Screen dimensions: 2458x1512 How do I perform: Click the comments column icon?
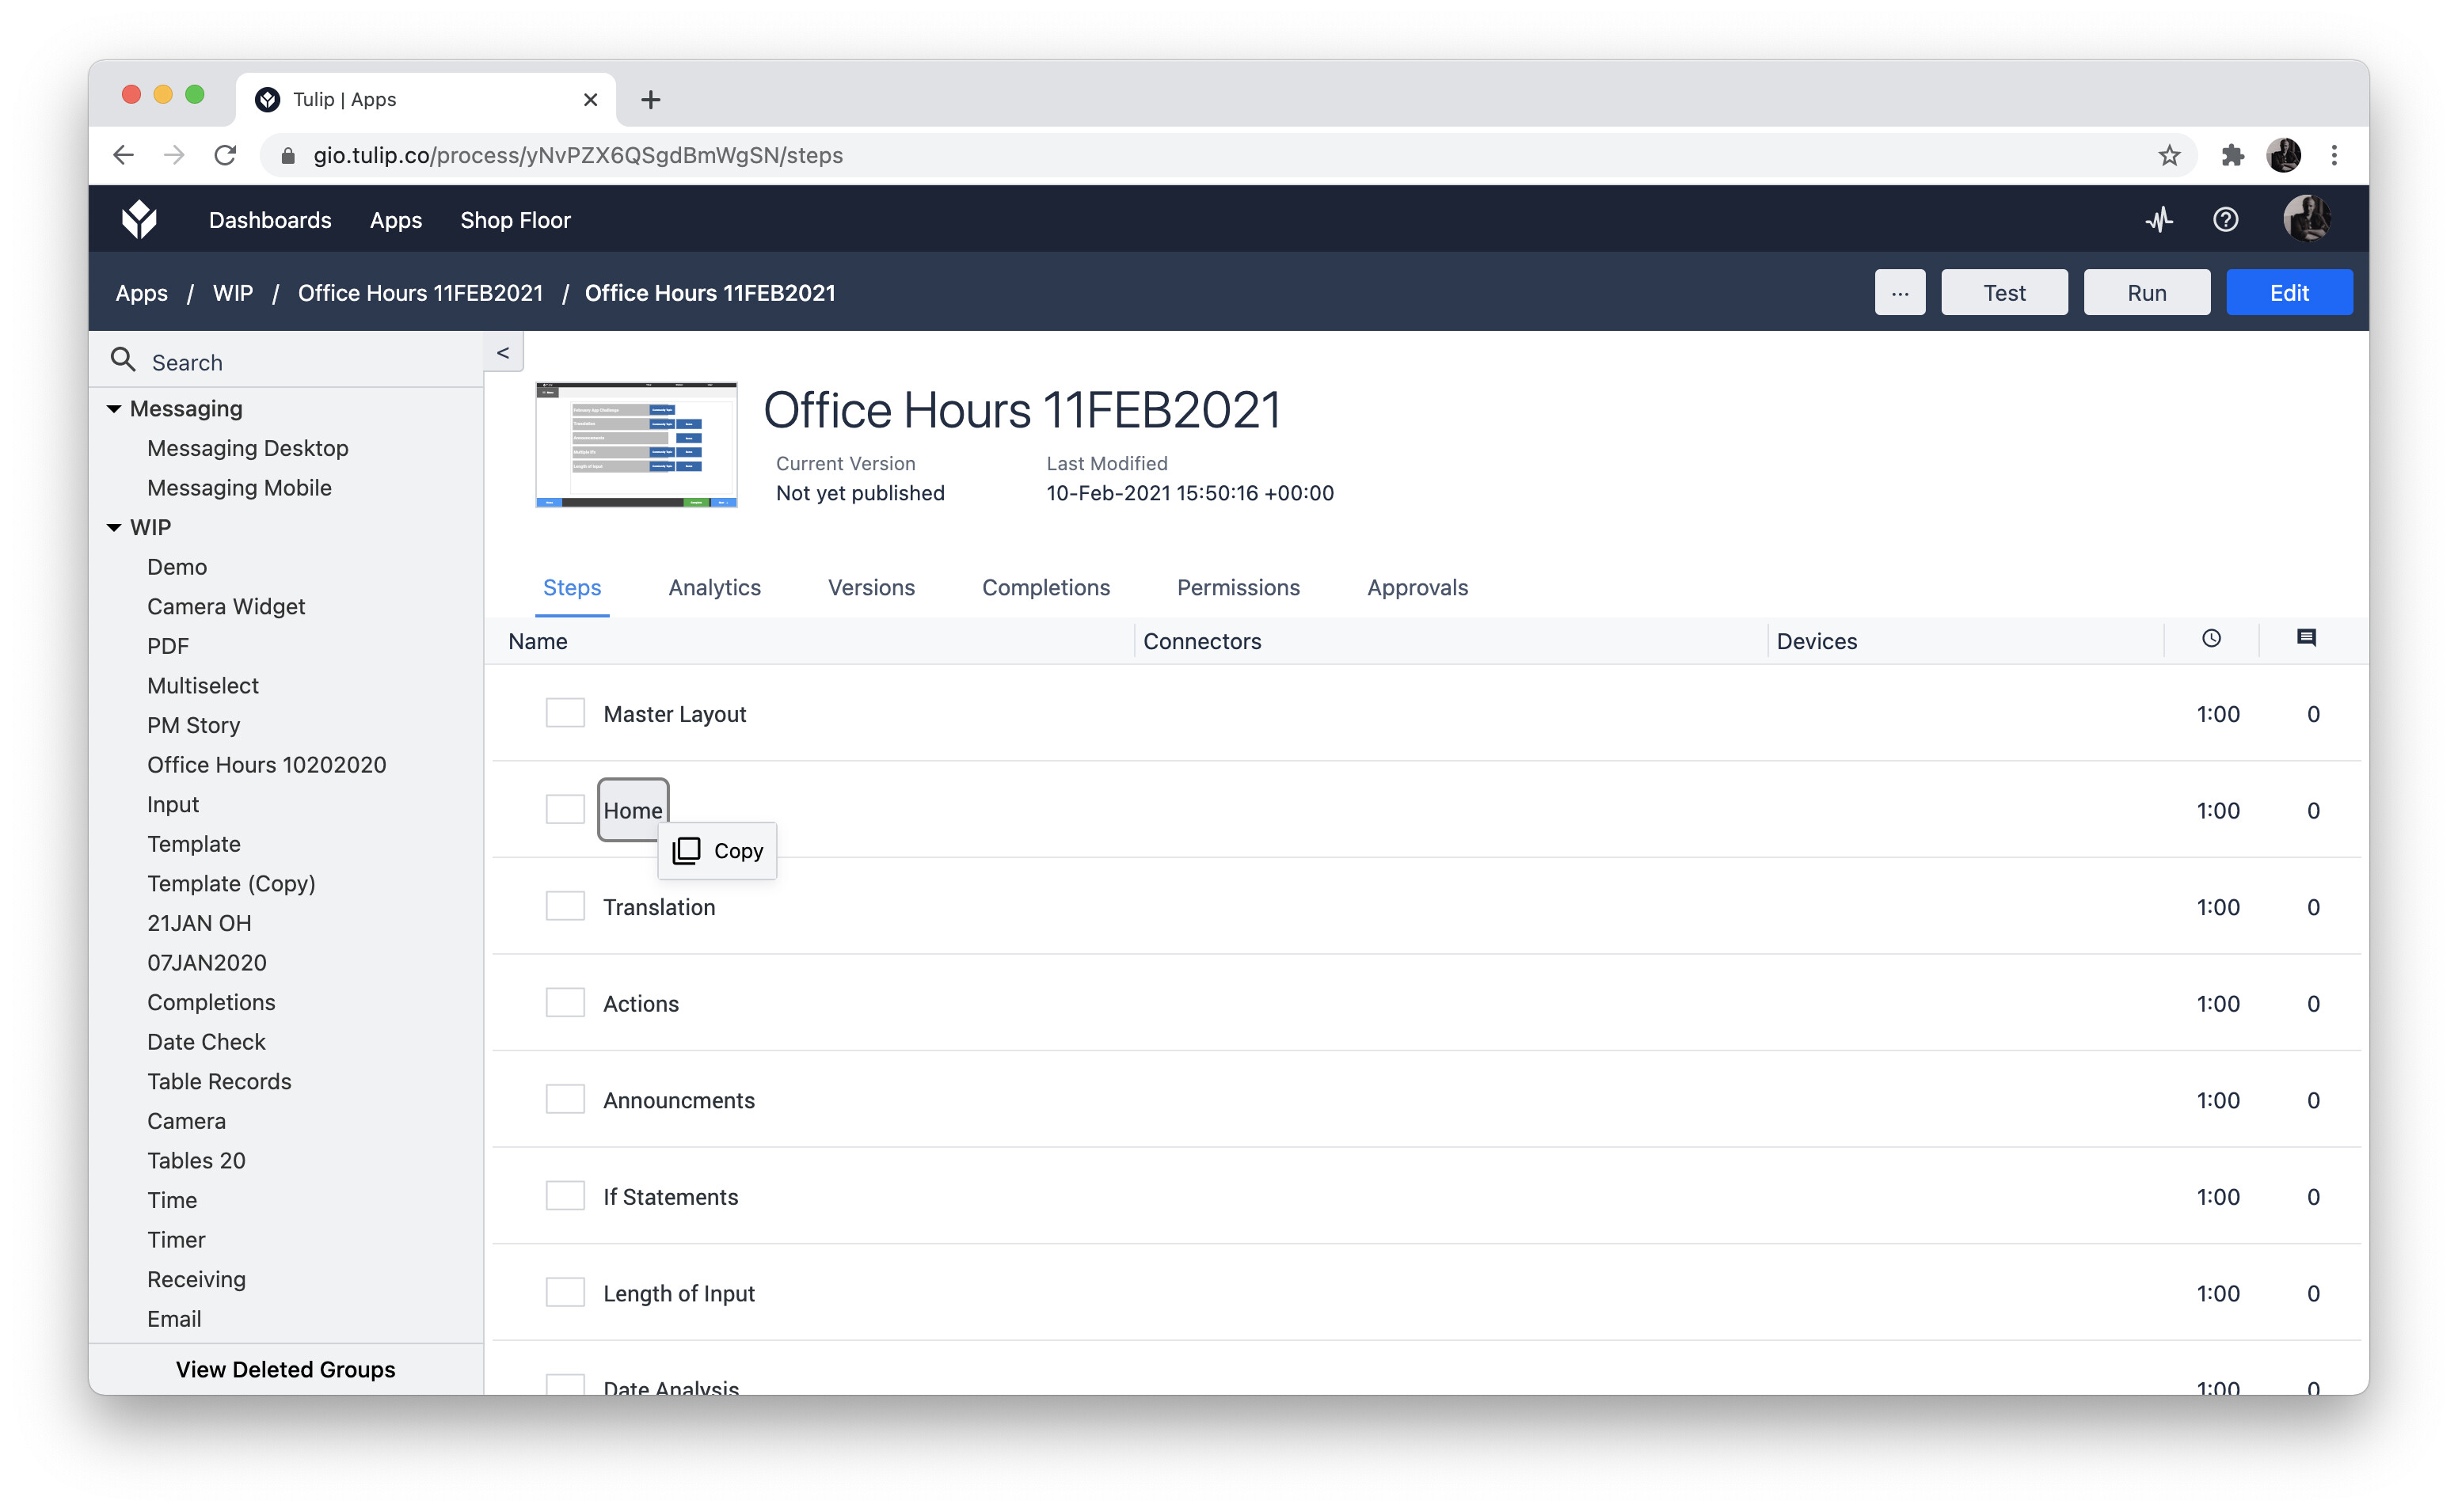pyautogui.click(x=2306, y=639)
